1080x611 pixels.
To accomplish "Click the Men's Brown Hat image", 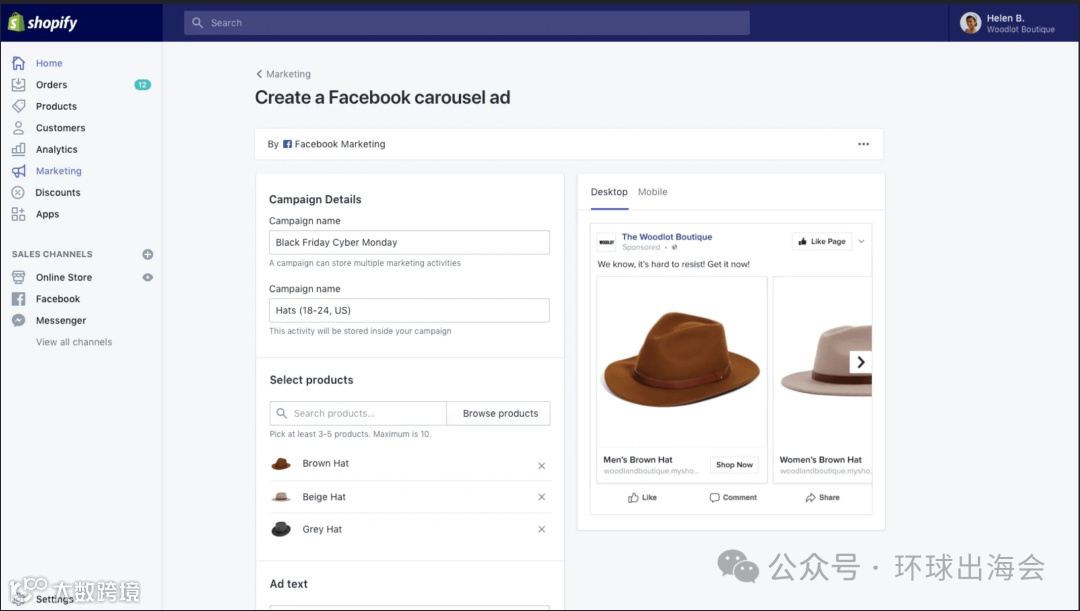I will (682, 362).
